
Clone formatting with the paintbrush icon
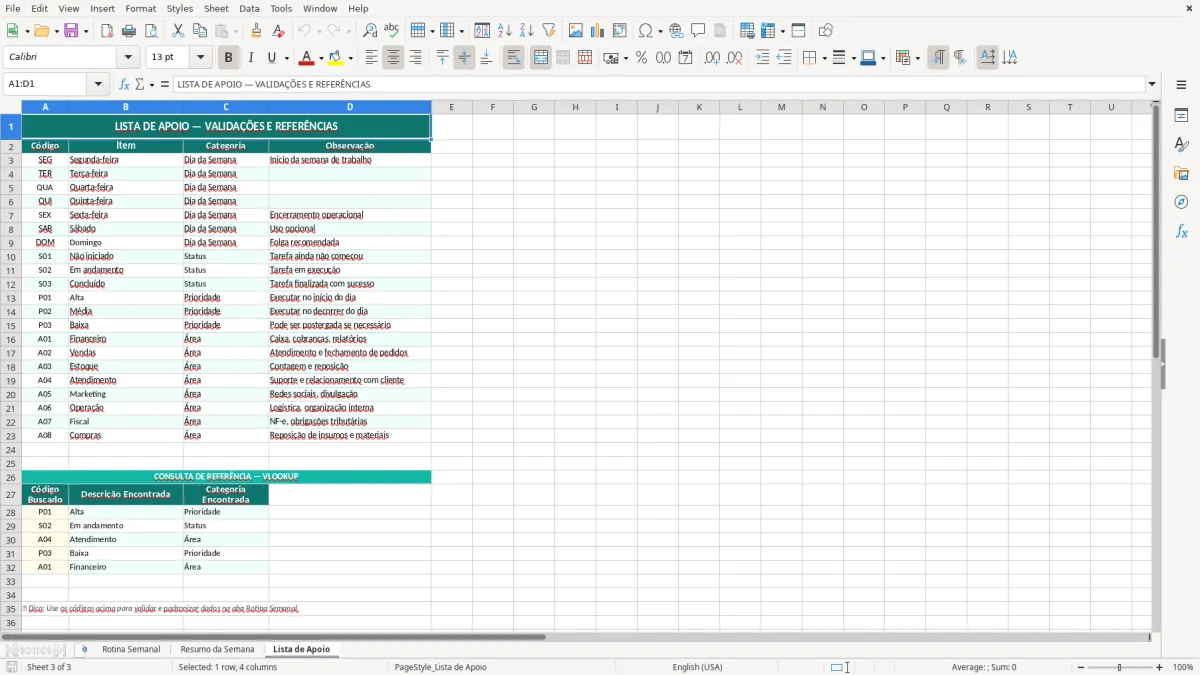[x=257, y=31]
